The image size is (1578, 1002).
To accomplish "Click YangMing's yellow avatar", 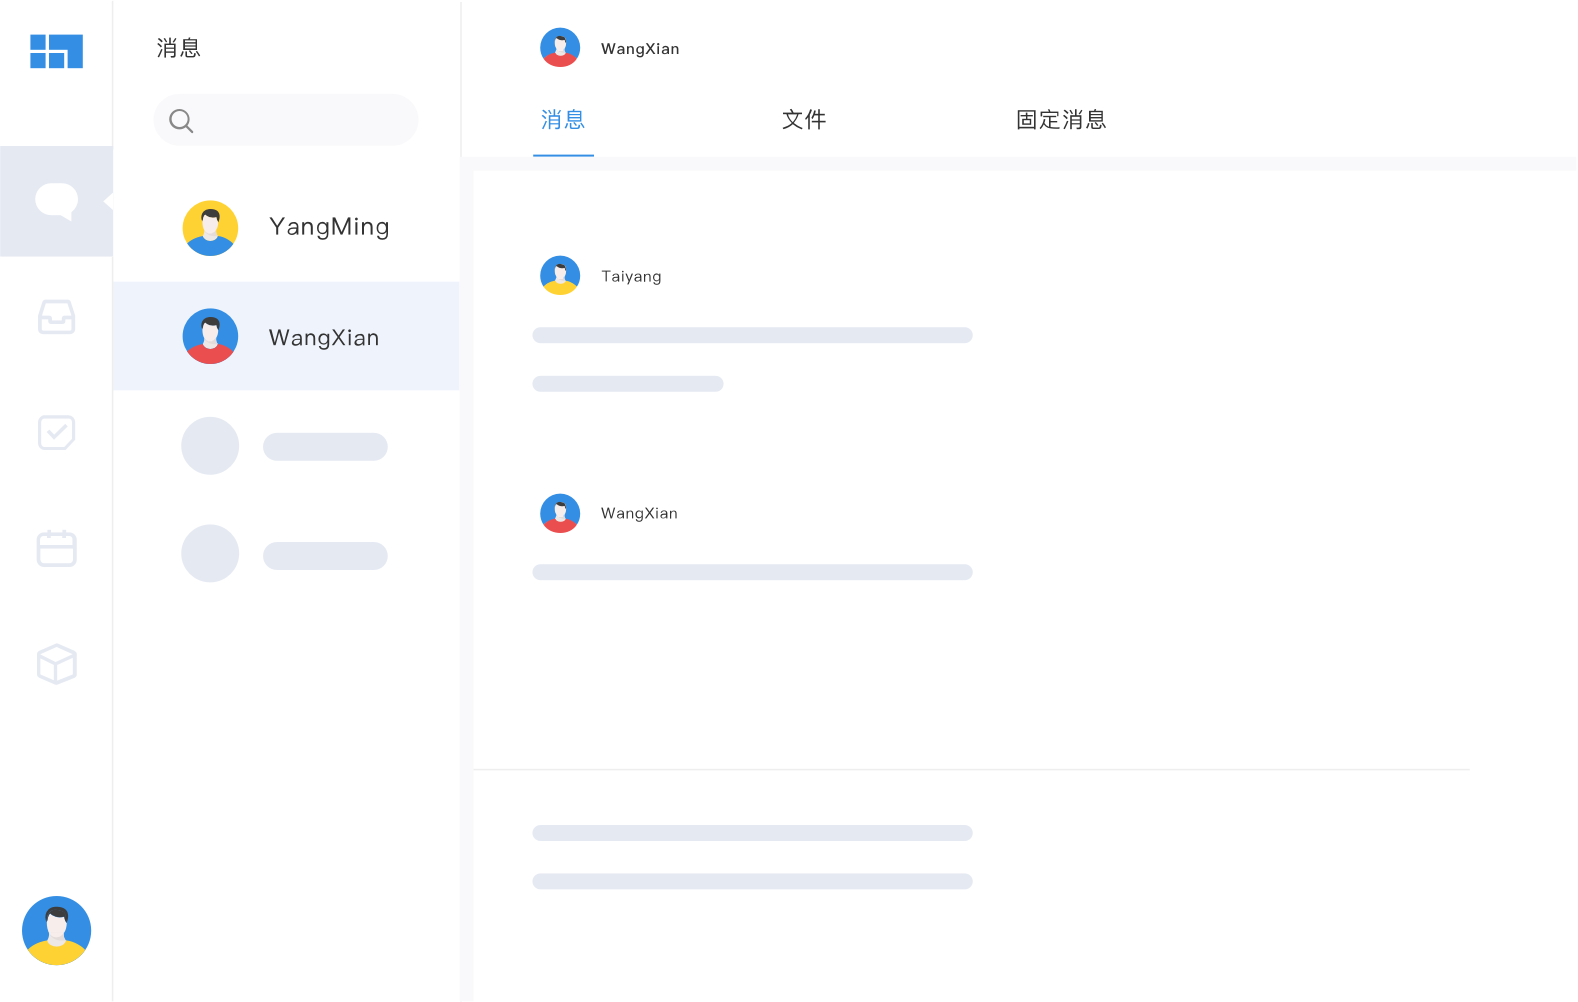I will 210,228.
